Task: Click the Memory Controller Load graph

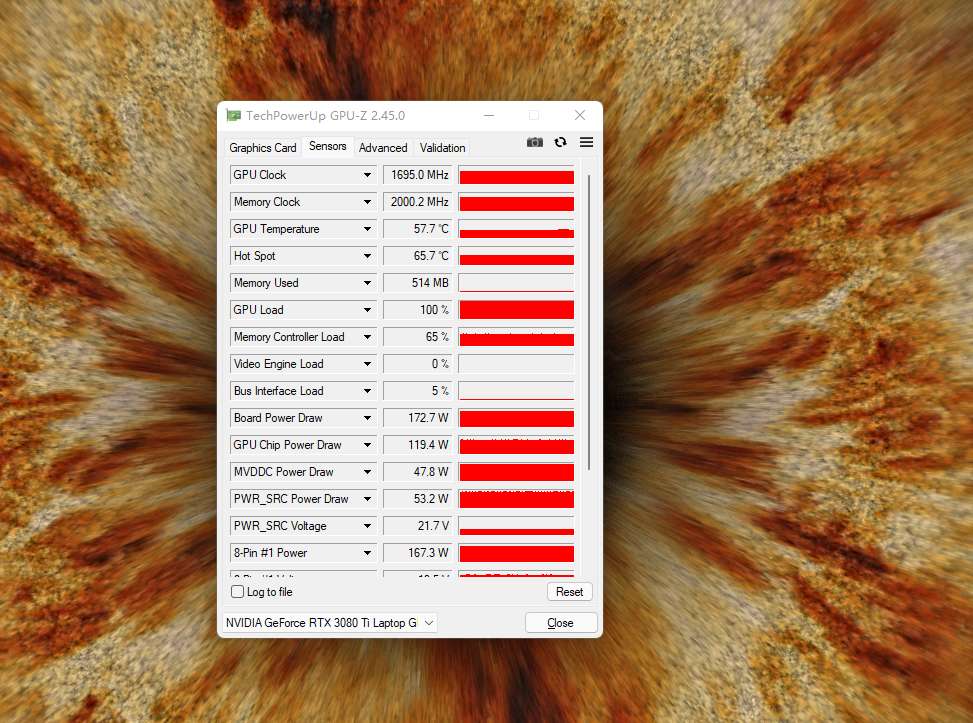Action: (516, 337)
